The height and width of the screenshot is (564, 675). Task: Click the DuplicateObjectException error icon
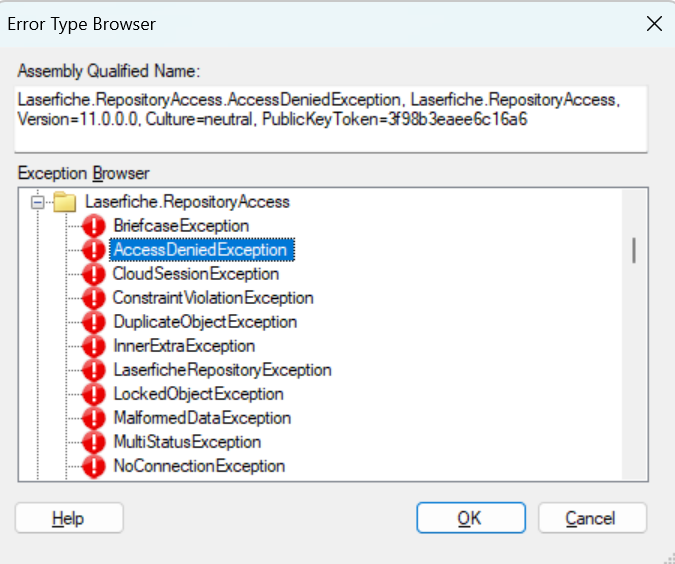tap(94, 322)
